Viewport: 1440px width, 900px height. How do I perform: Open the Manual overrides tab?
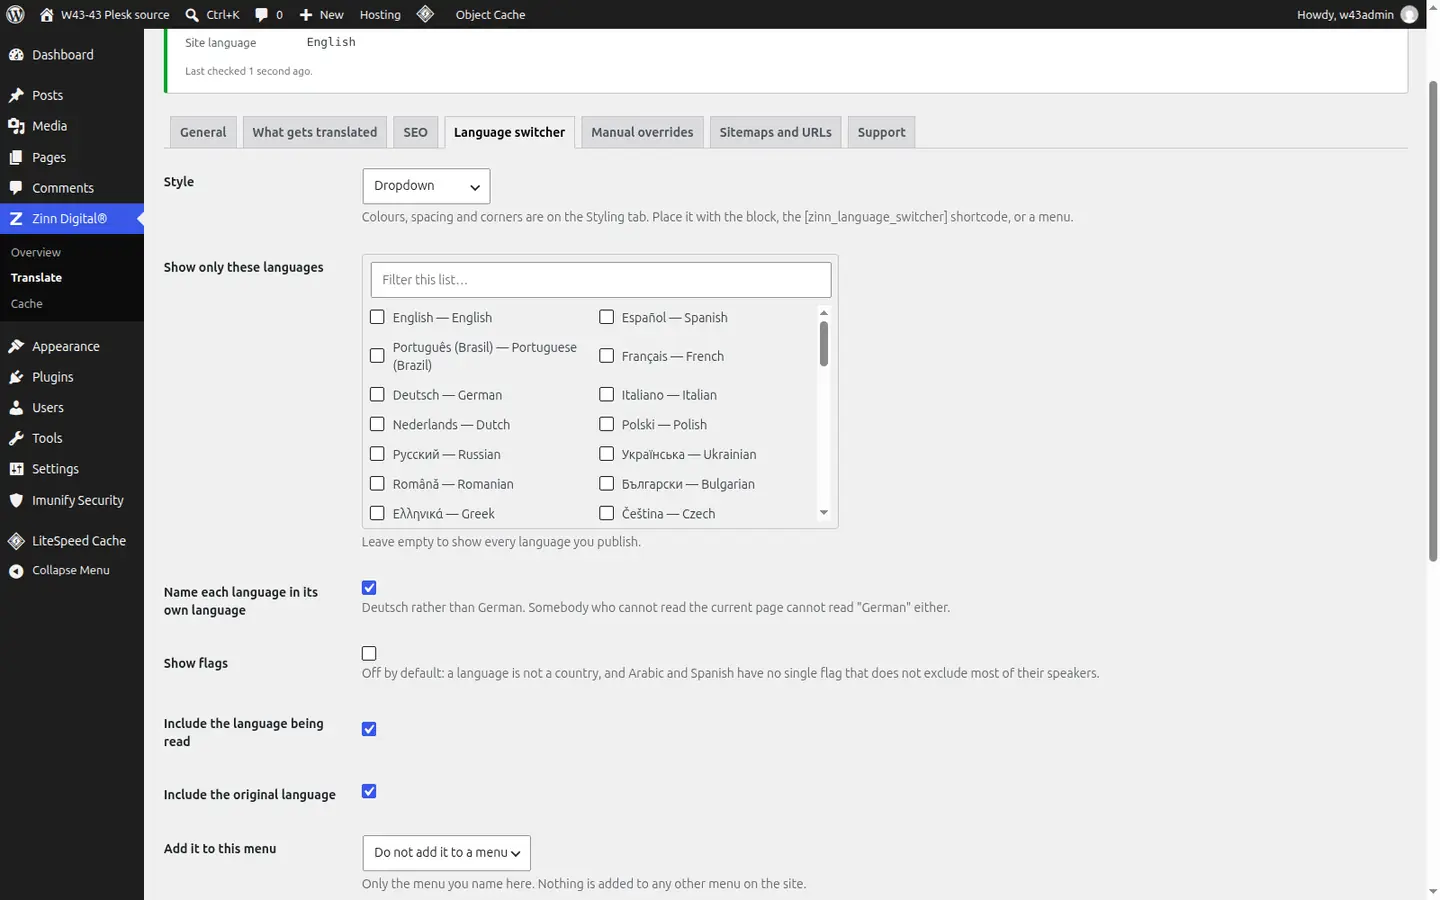click(x=642, y=132)
